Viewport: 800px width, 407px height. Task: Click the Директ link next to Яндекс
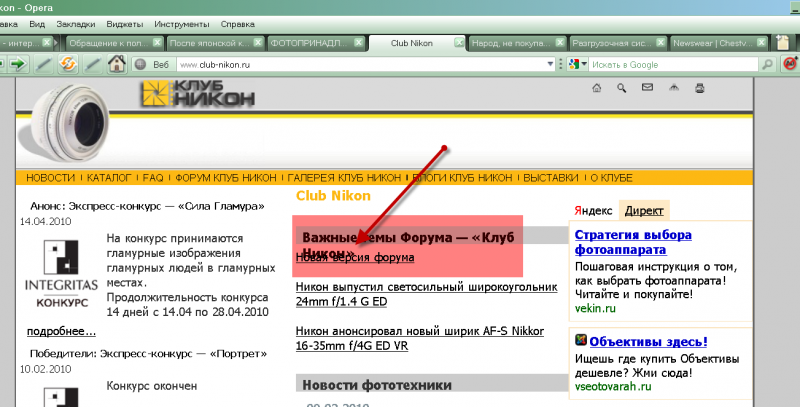coord(644,211)
